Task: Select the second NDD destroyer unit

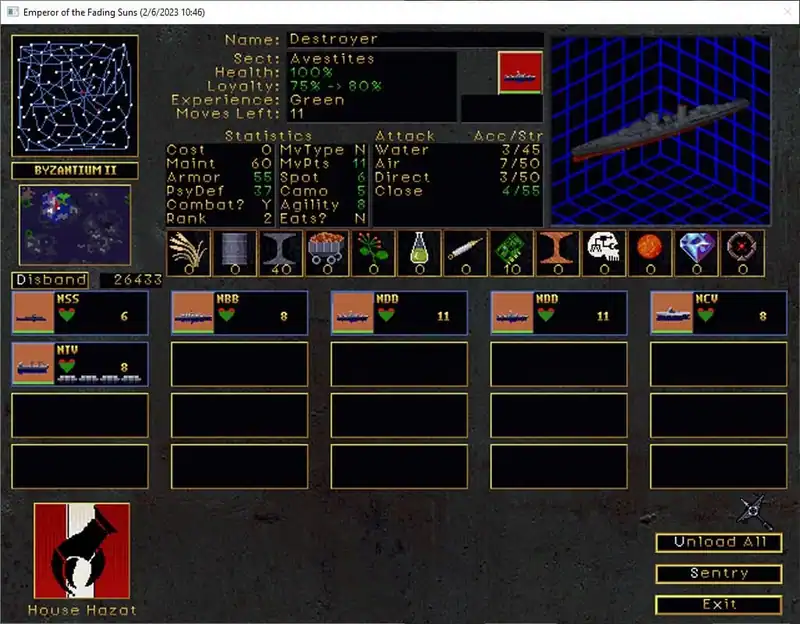Action: (559, 313)
